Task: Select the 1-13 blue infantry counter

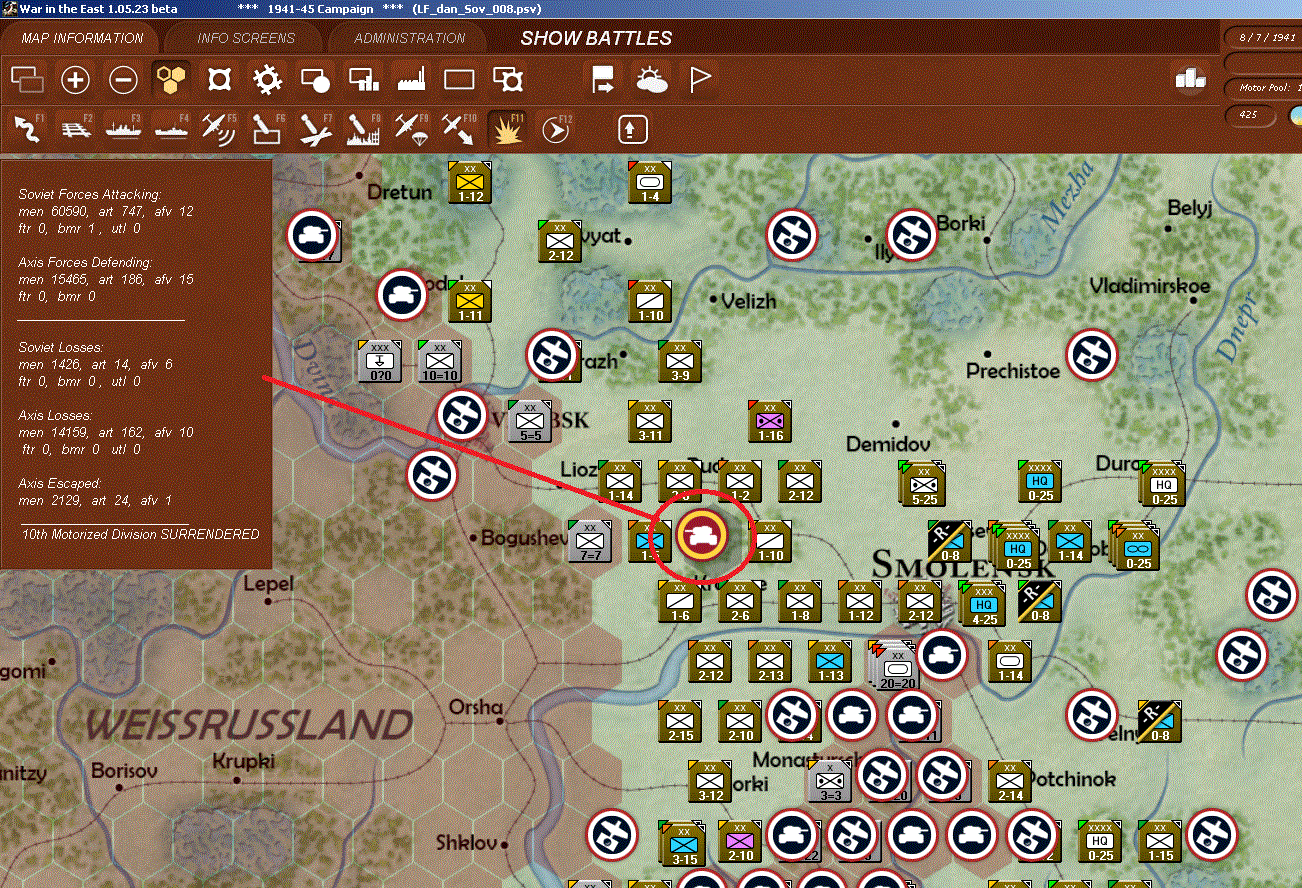Action: pos(830,660)
